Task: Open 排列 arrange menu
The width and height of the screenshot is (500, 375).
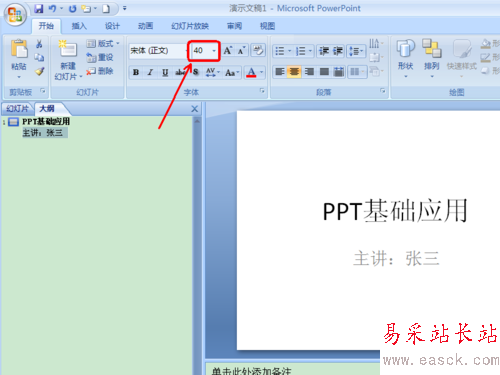Action: 432,58
